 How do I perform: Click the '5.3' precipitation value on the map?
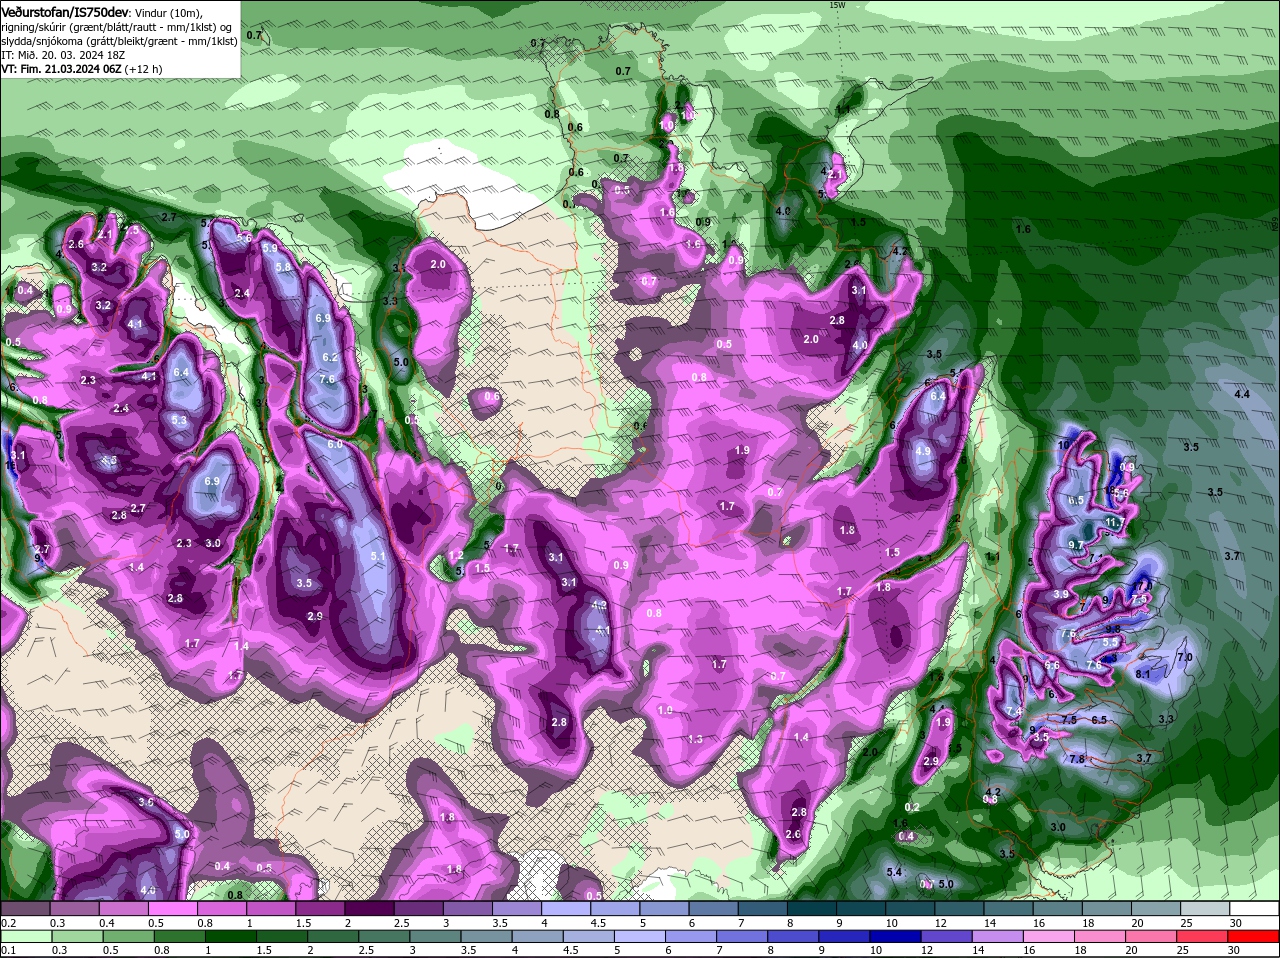pyautogui.click(x=179, y=421)
